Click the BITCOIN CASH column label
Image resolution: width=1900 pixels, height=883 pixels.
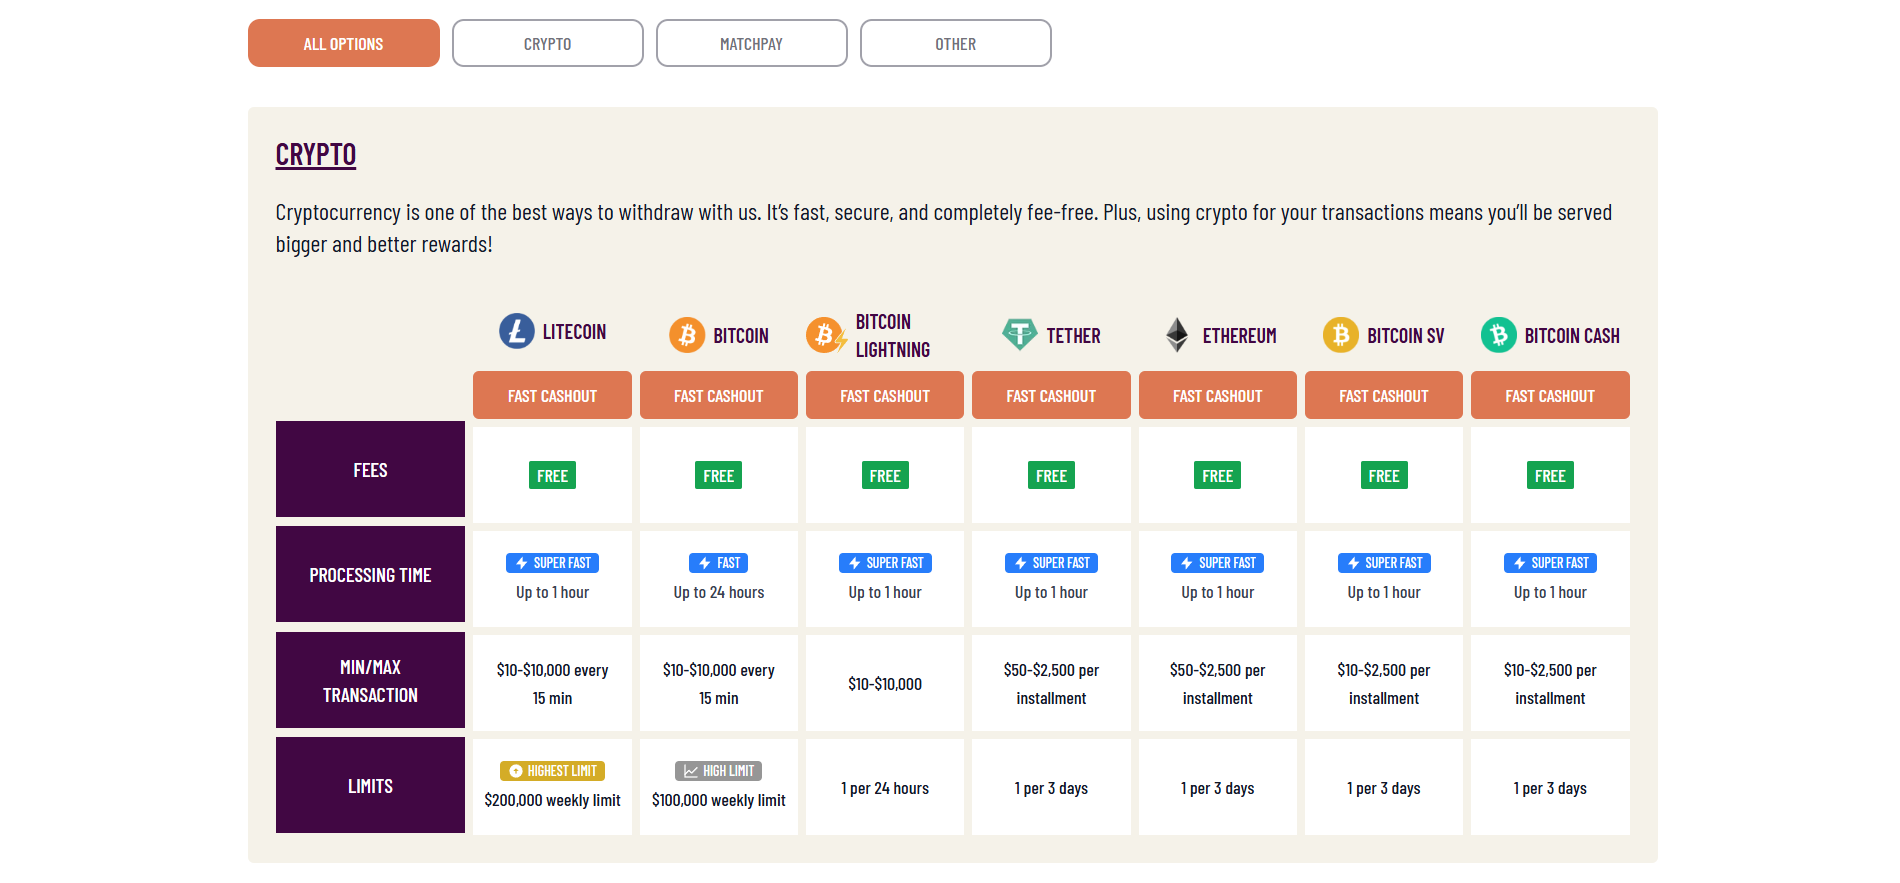1572,336
